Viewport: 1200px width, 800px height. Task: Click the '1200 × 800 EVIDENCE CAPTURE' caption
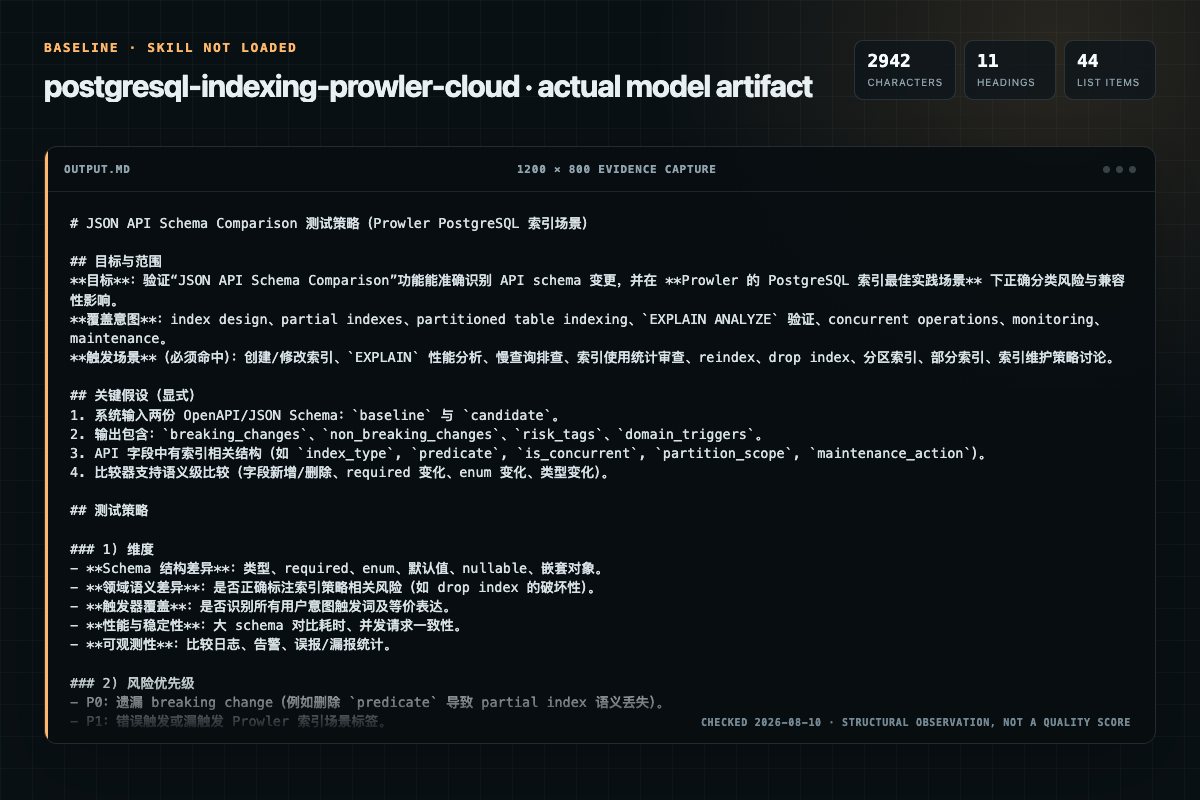pyautogui.click(x=616, y=169)
